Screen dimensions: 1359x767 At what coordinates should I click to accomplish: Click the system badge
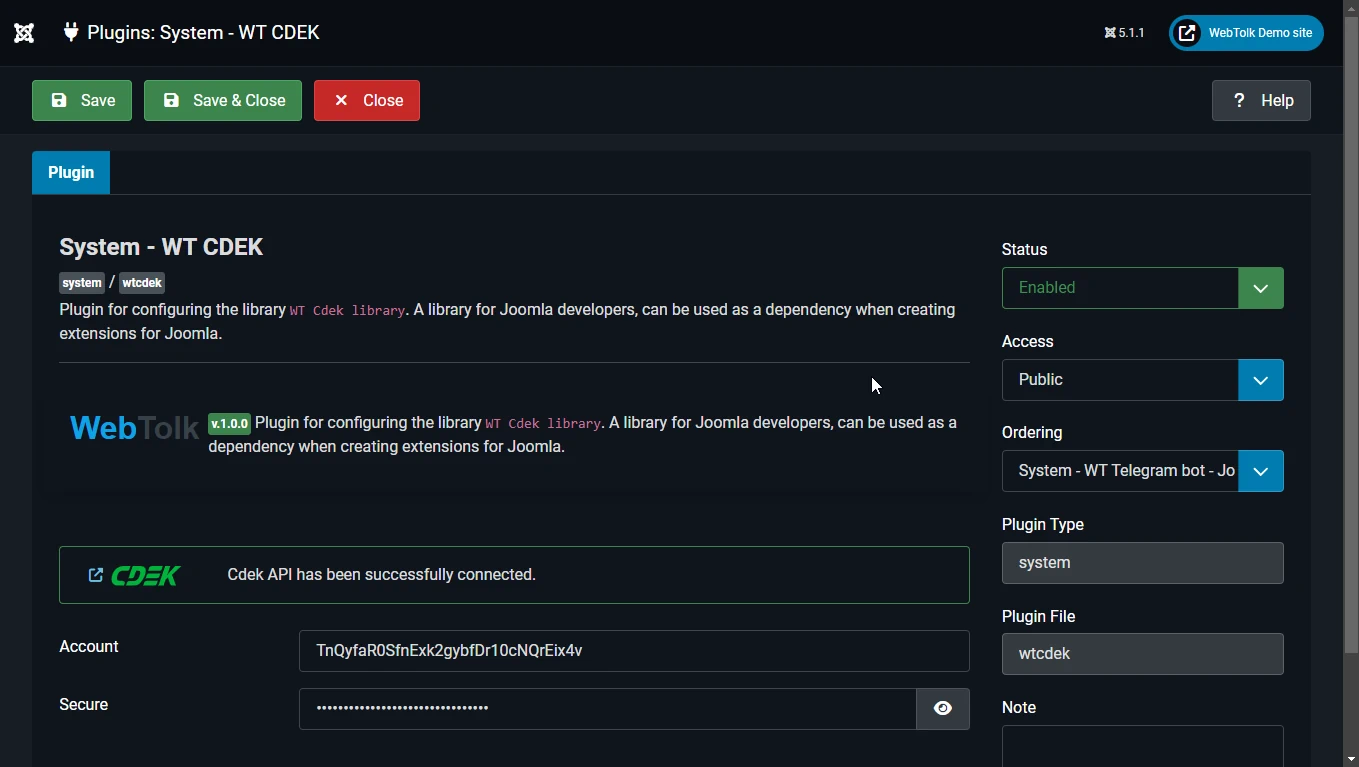(x=82, y=283)
